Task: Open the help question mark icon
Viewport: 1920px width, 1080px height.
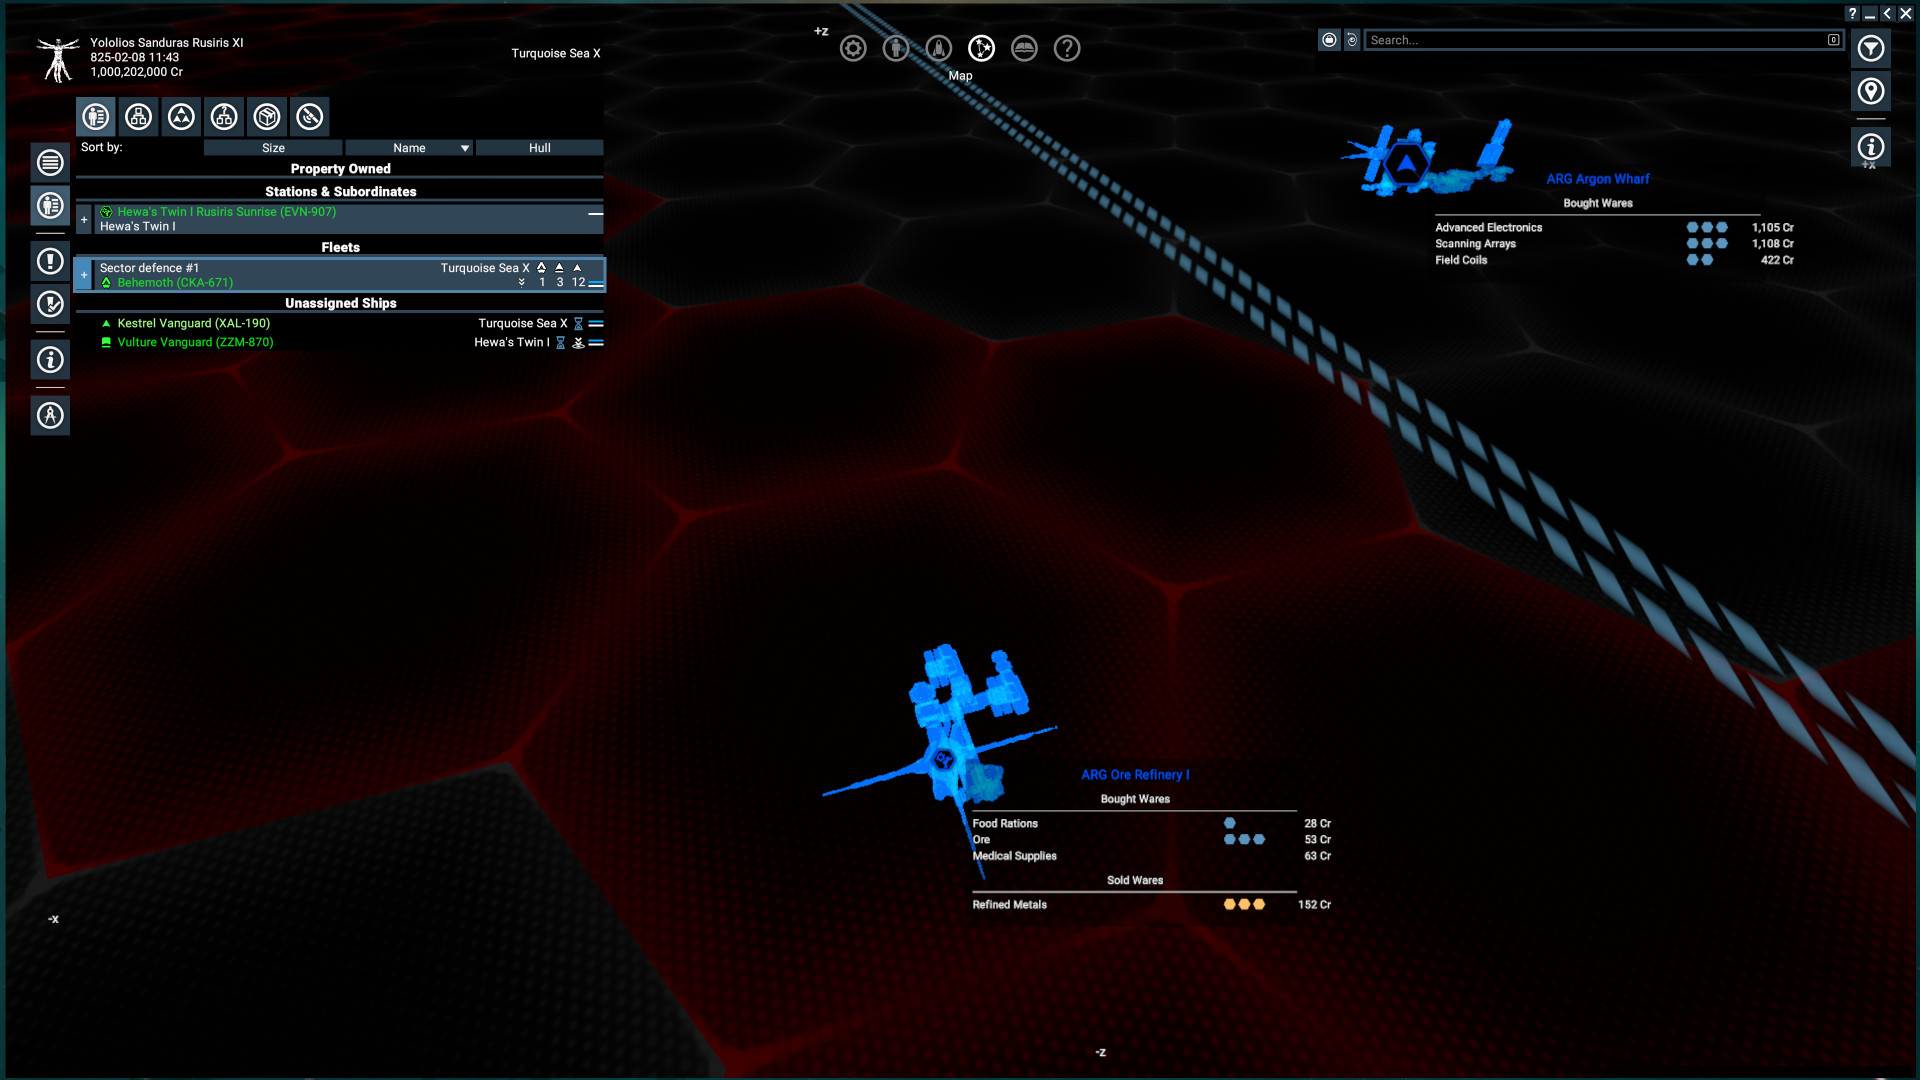Action: [x=1067, y=48]
